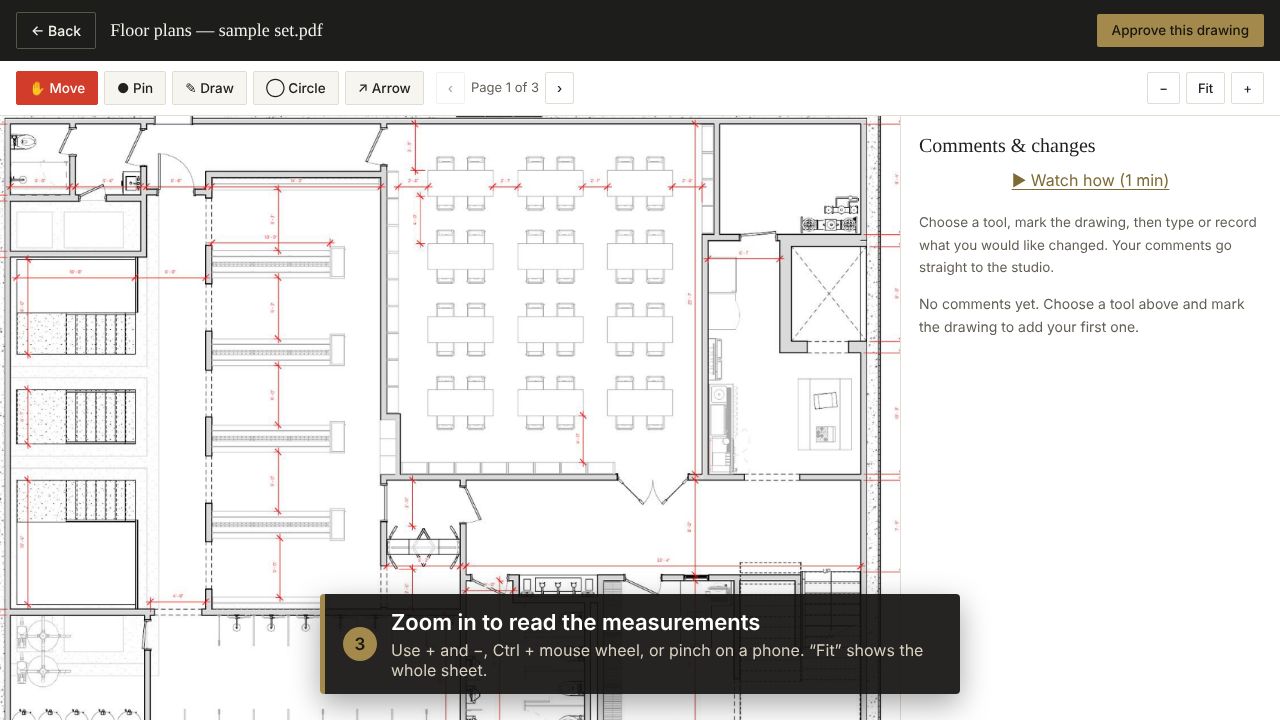The width and height of the screenshot is (1280, 720).
Task: Click the tip title Zoom in to read the measurements
Action: click(575, 622)
